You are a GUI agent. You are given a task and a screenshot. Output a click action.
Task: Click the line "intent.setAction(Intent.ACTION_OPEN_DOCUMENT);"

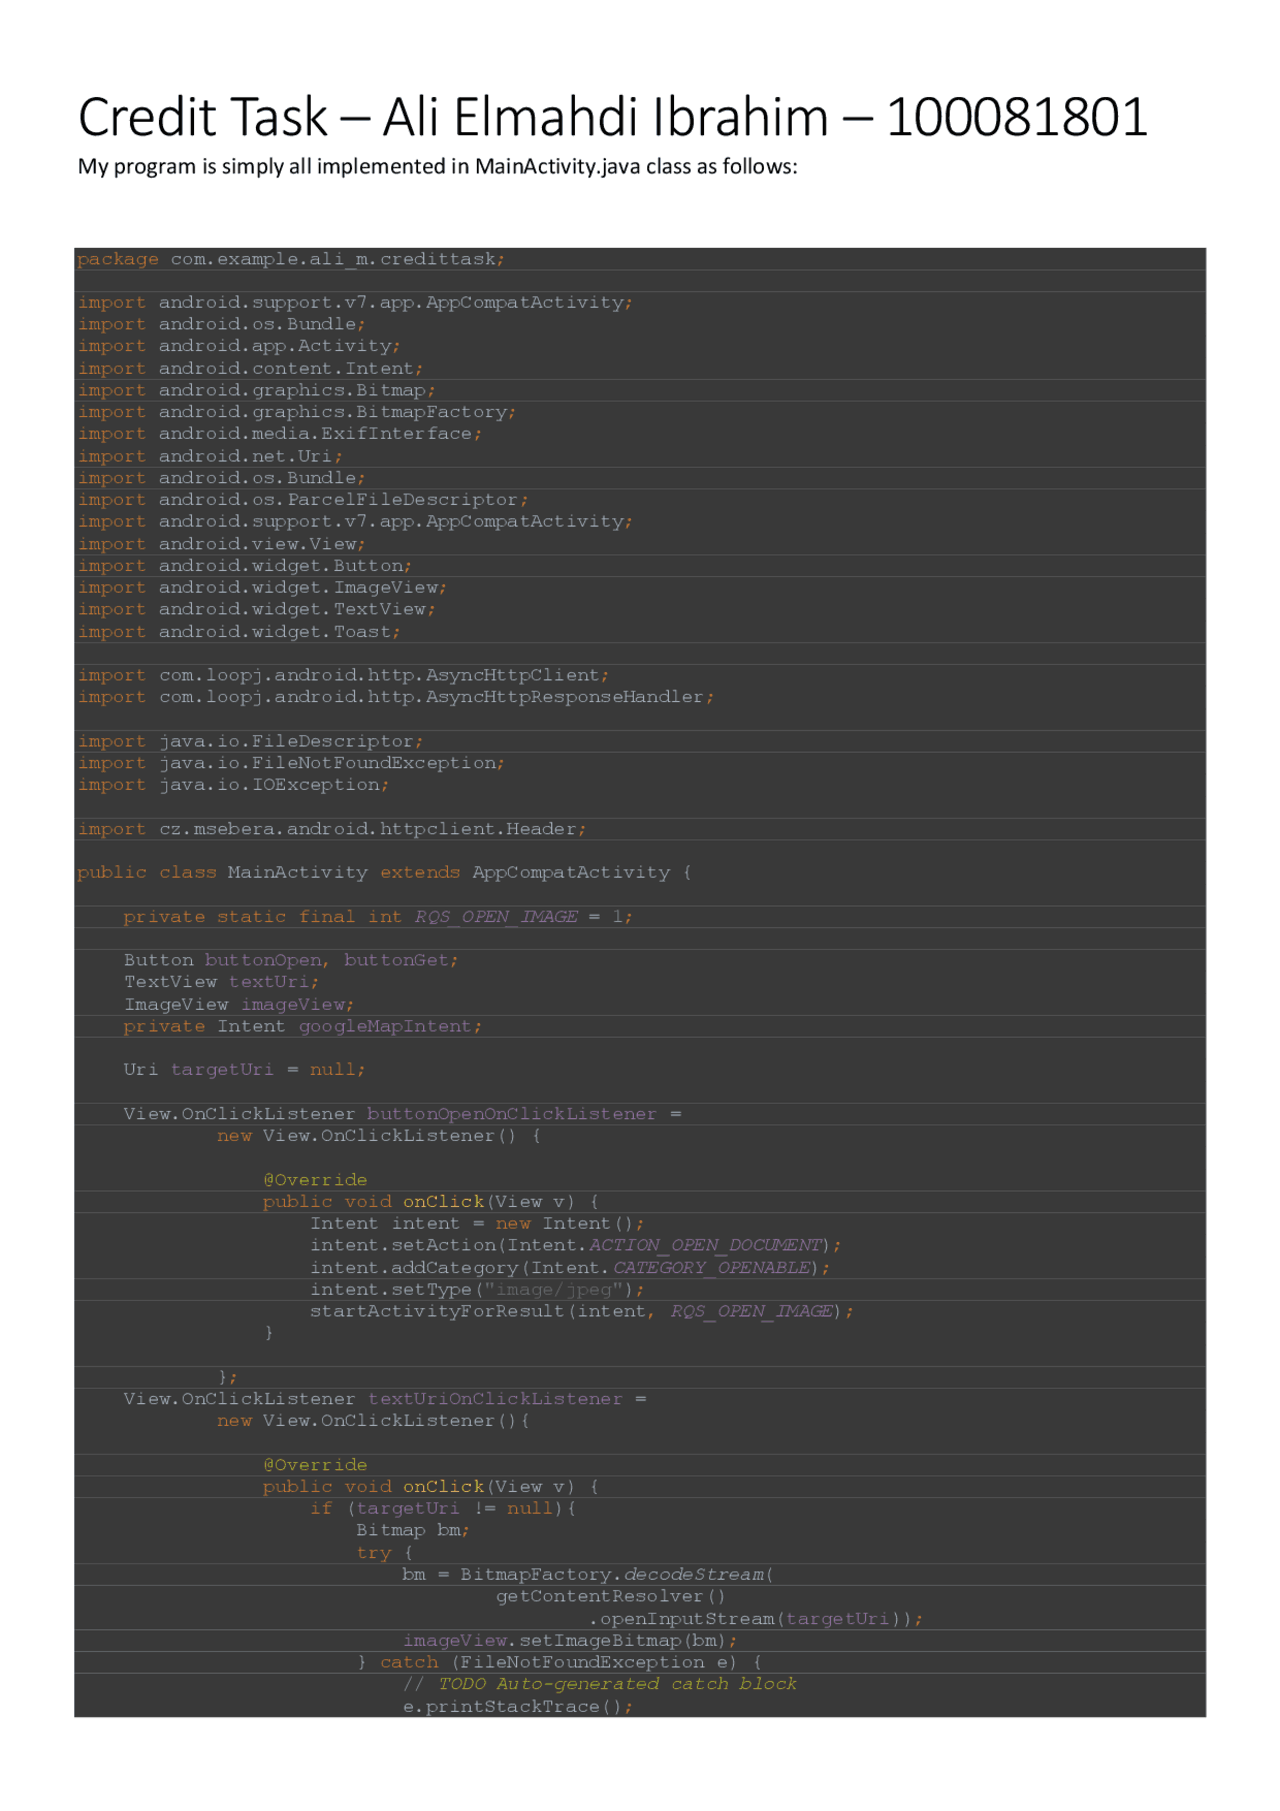[576, 1246]
